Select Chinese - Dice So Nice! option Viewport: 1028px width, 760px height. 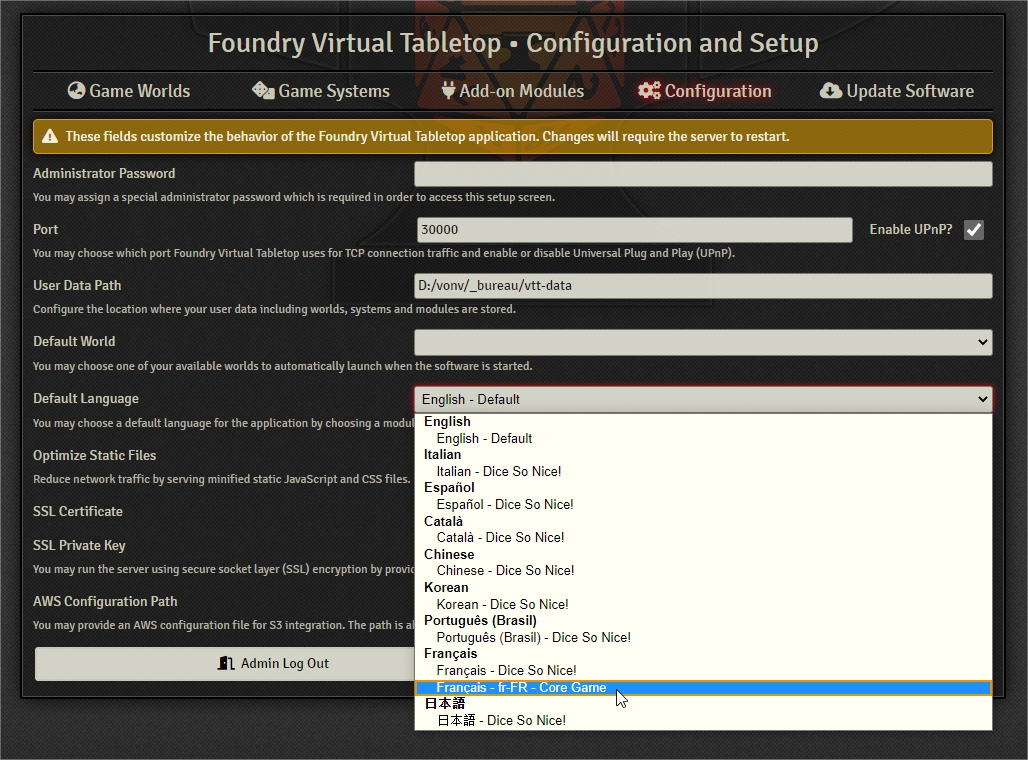tap(703, 570)
